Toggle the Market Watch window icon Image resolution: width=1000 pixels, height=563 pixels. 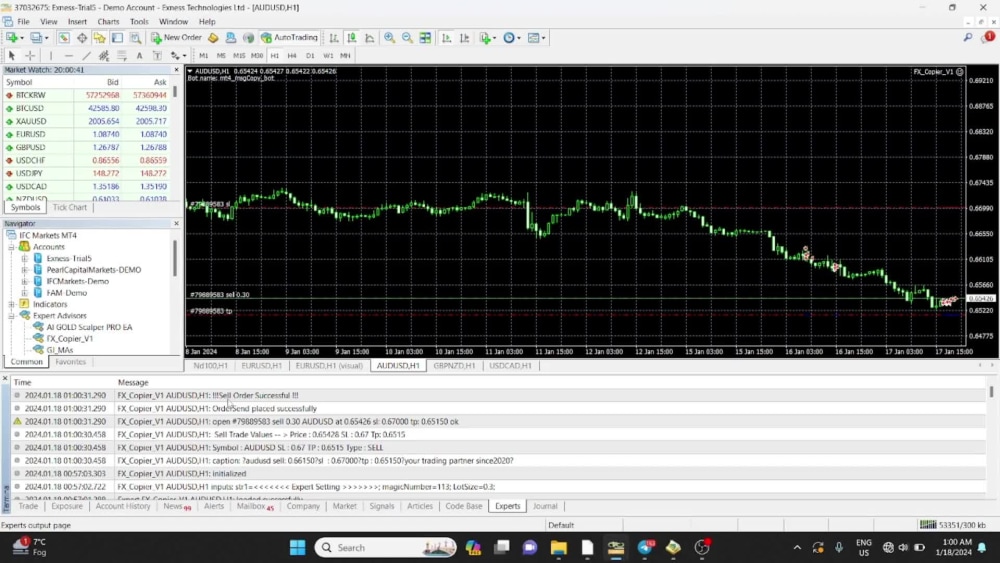(64, 38)
